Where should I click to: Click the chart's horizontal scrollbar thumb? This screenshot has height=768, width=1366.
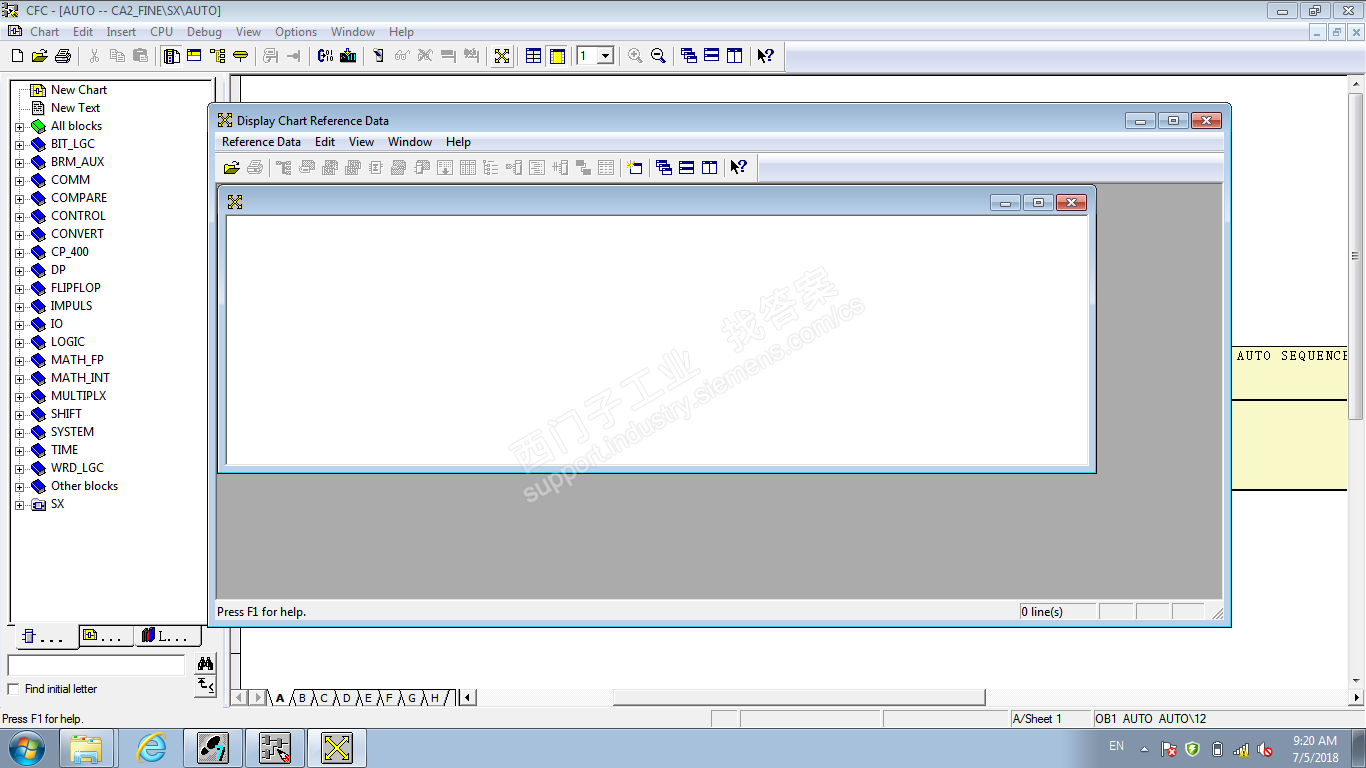tap(799, 697)
